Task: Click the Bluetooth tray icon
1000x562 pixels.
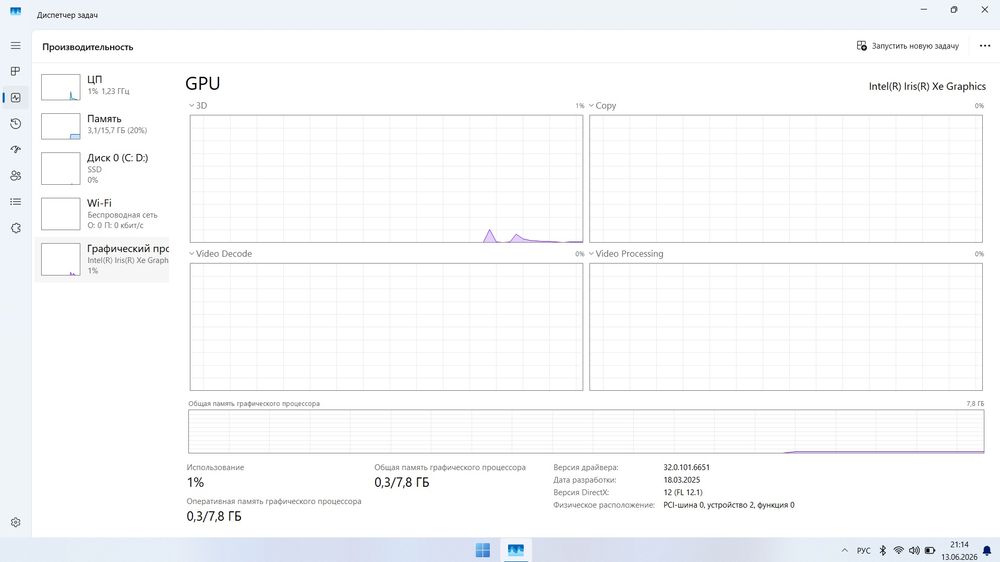Action: click(883, 550)
